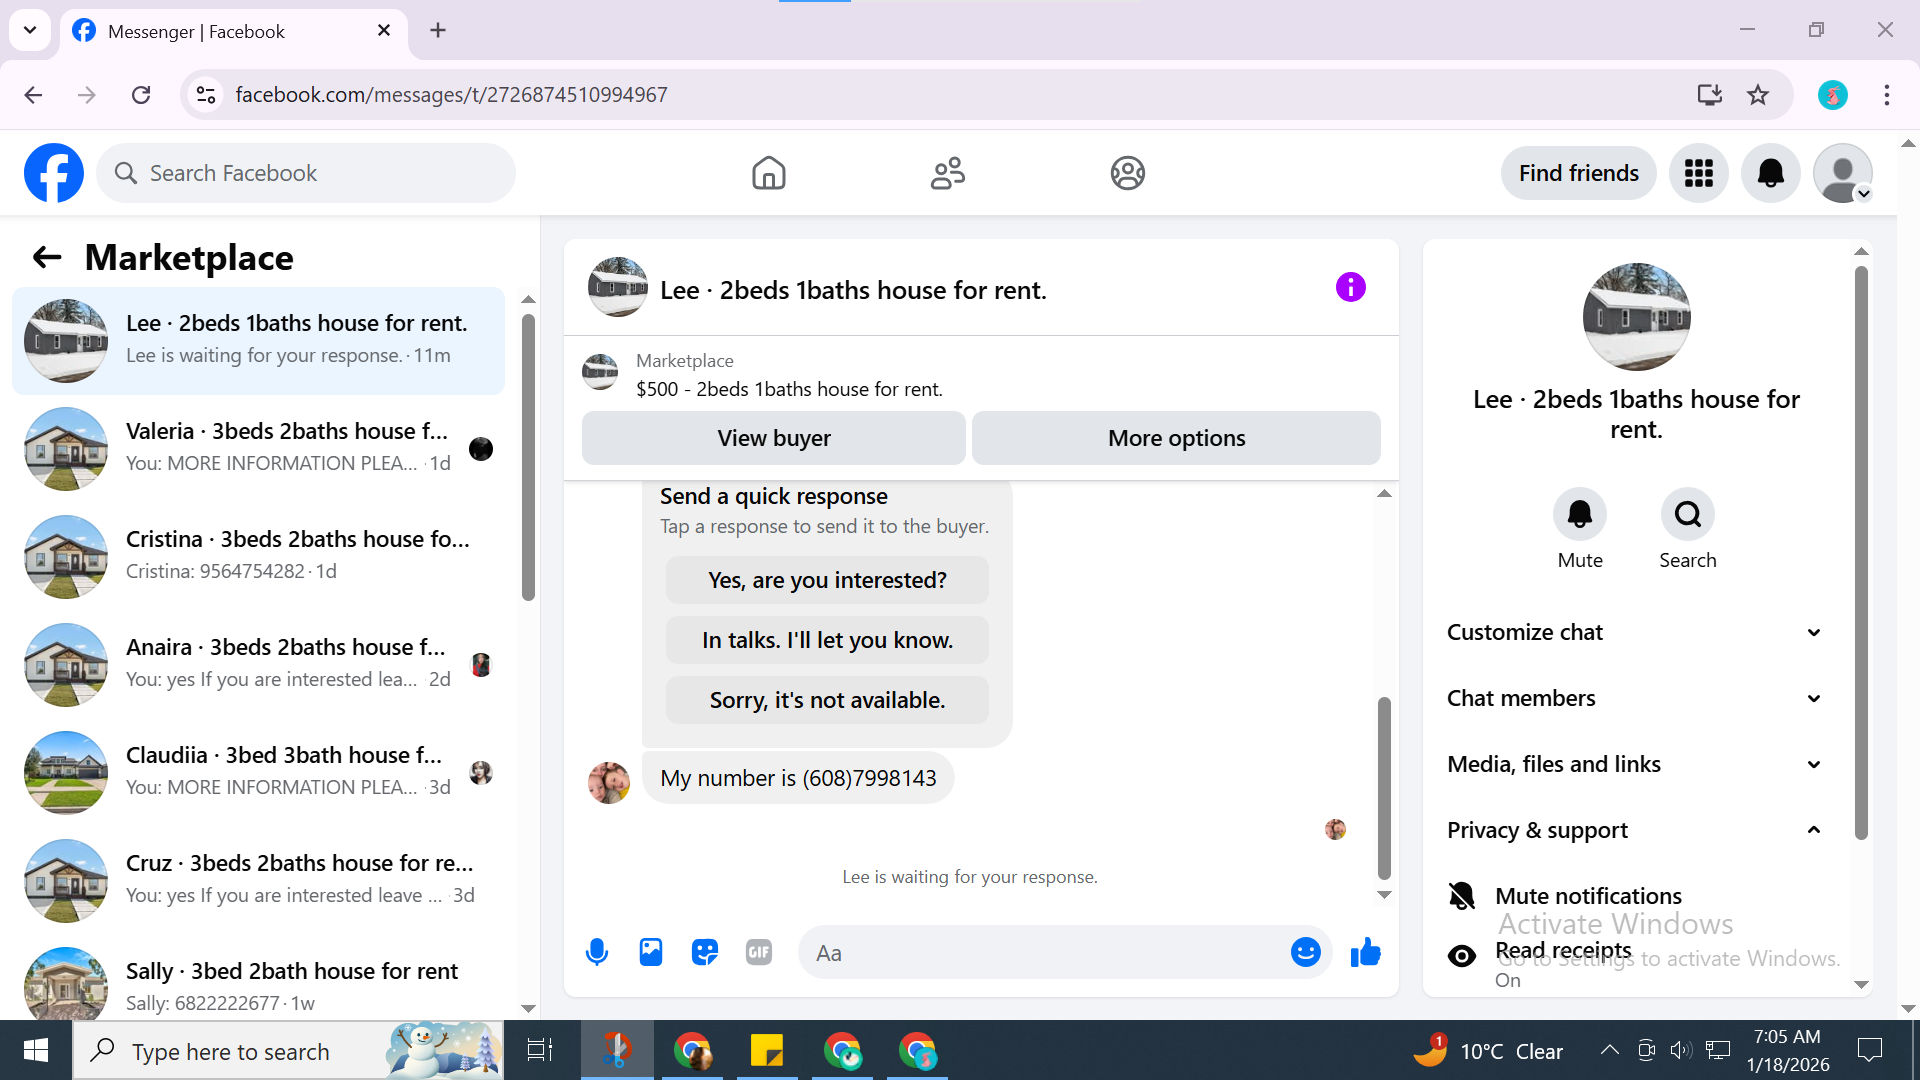Open the GIF picker icon
Screen dimensions: 1920x1080
[759, 952]
